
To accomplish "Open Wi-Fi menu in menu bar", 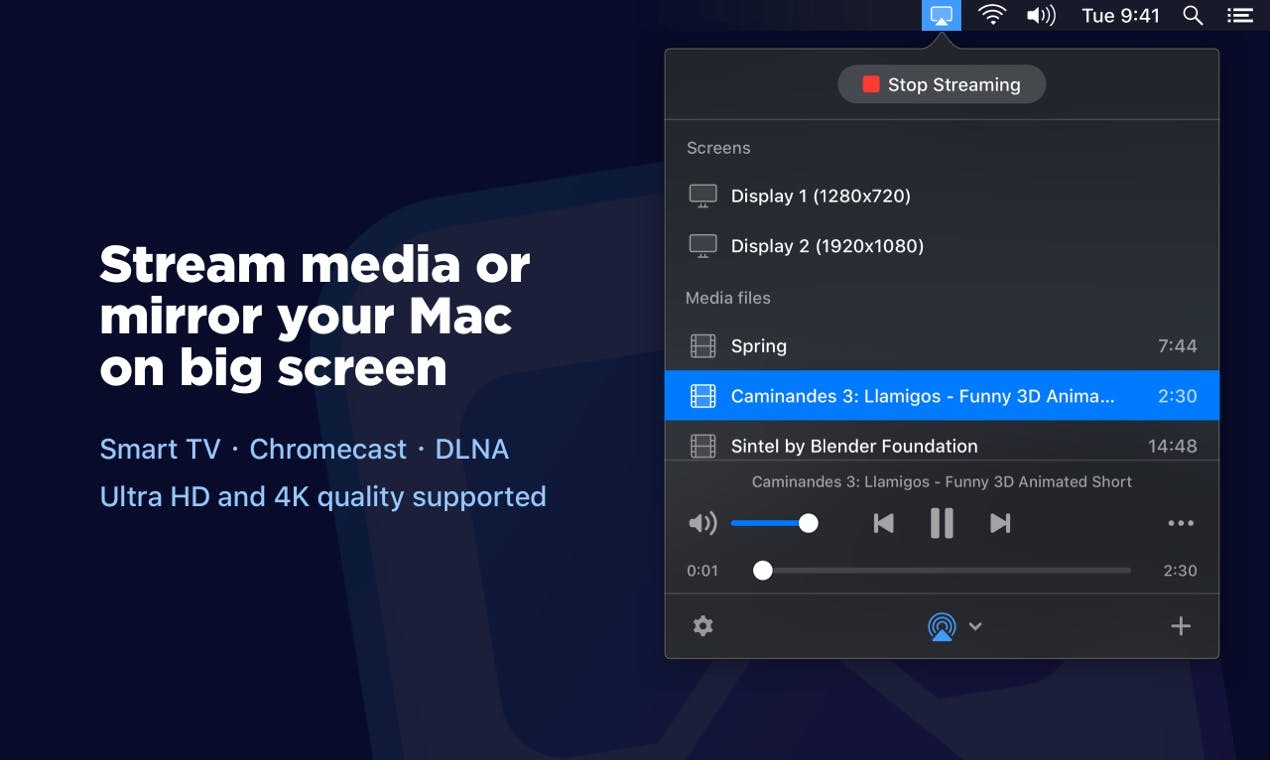I will point(991,15).
